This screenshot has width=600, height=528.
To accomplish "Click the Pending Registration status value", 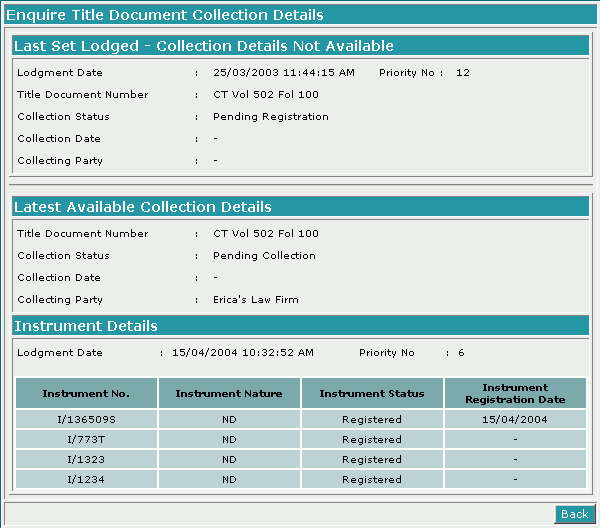I will click(x=271, y=117).
